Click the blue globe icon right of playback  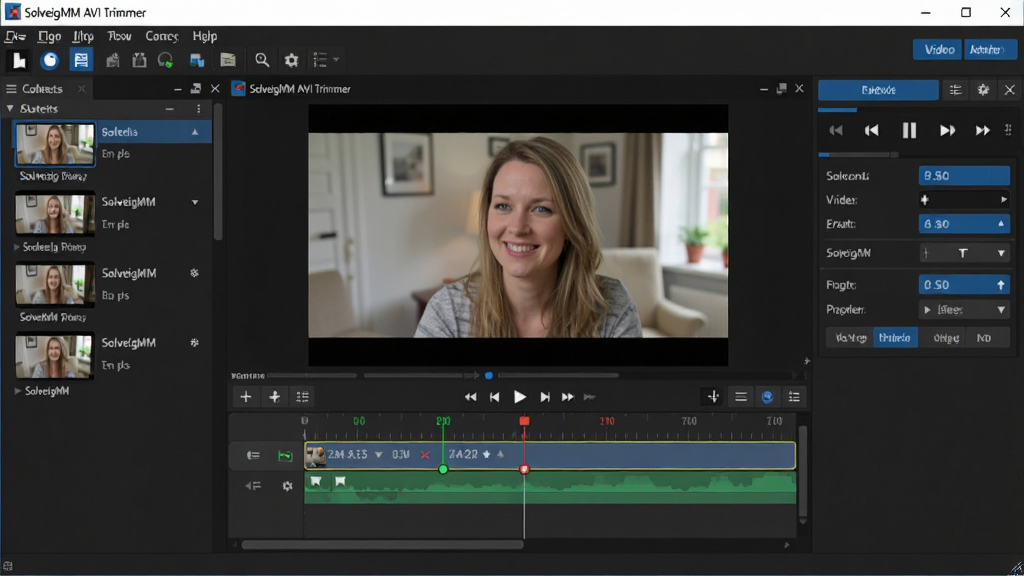point(767,397)
